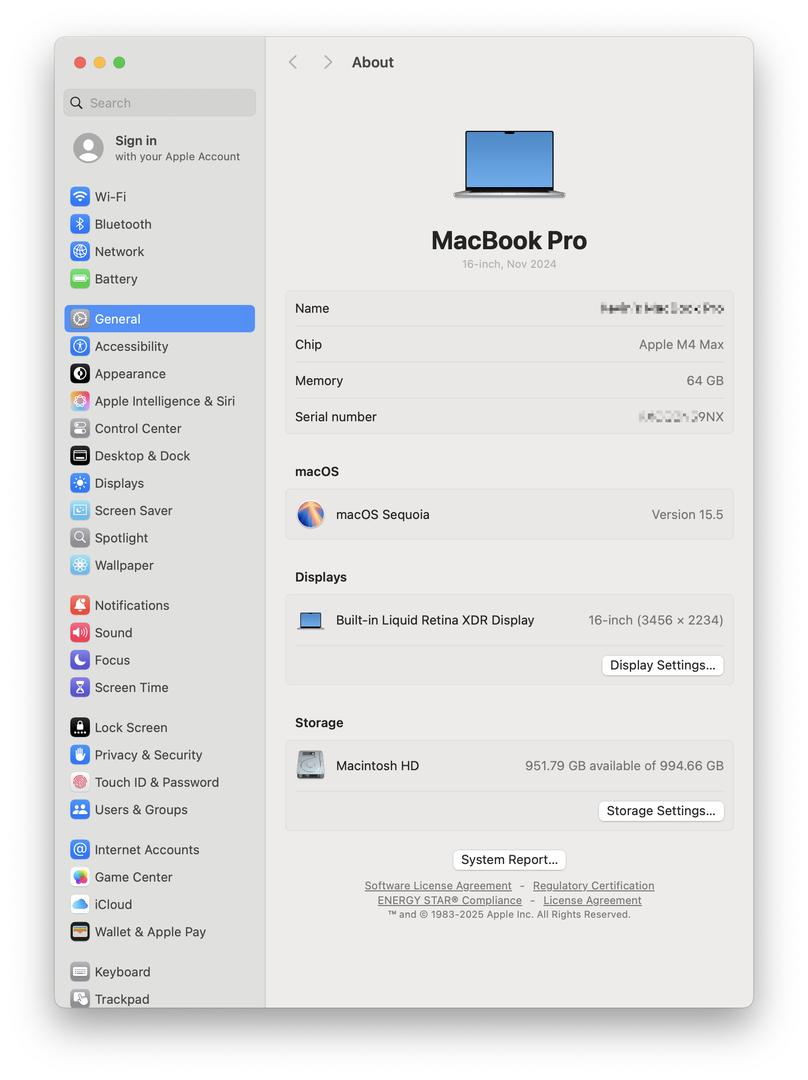Open Privacy & Security pane
808x1080 pixels.
tap(148, 755)
